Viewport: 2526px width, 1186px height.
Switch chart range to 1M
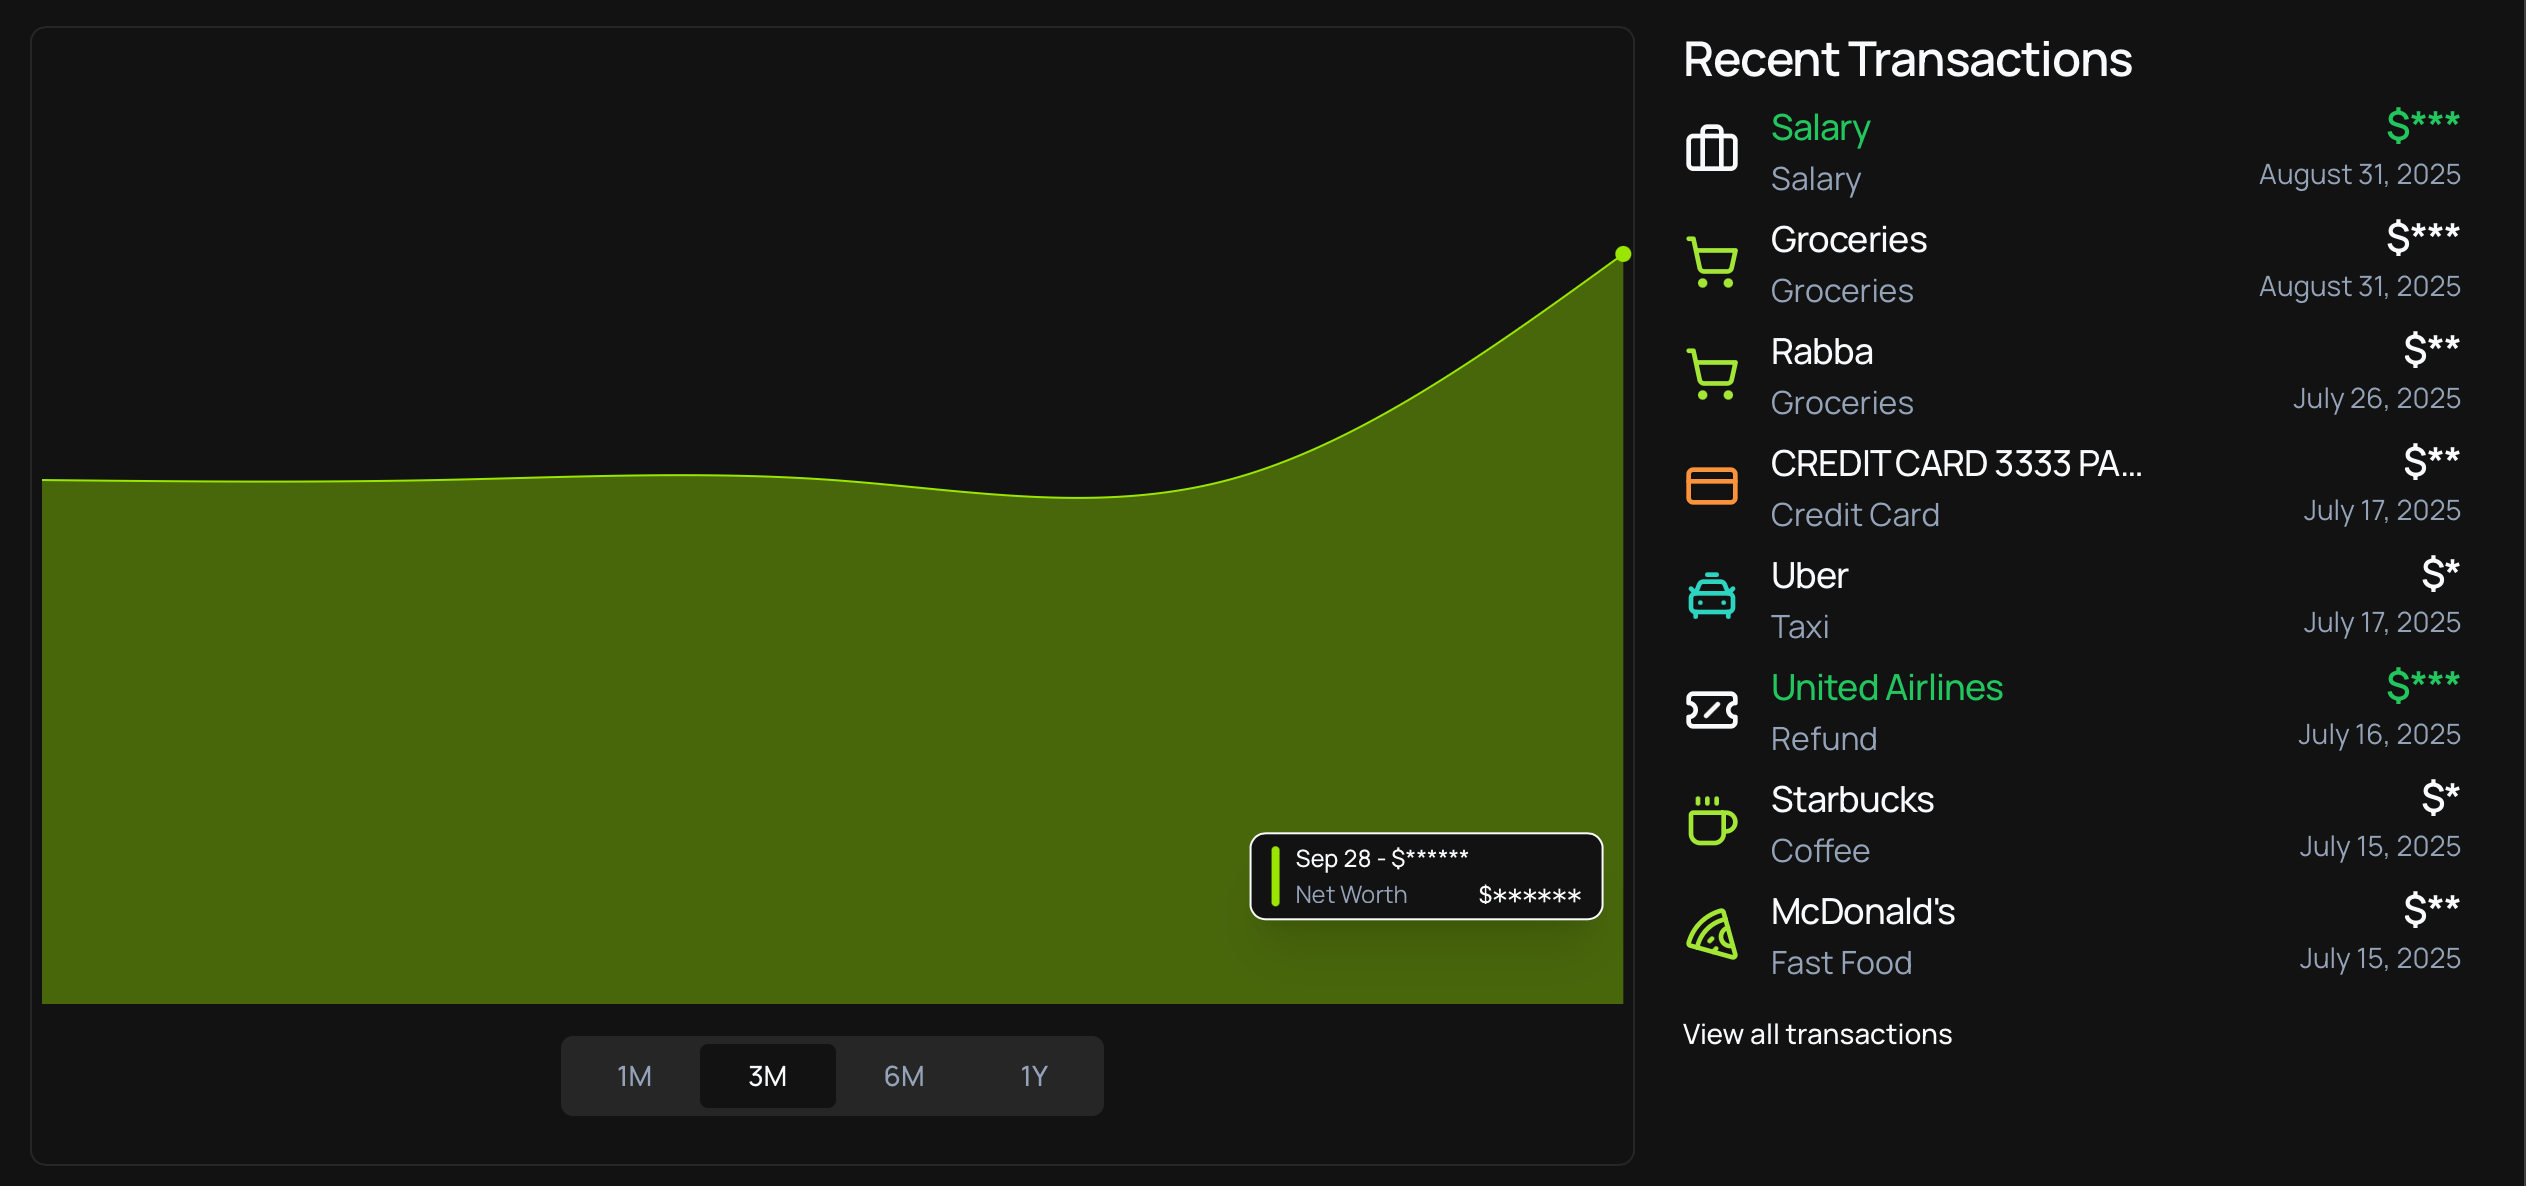pos(634,1076)
